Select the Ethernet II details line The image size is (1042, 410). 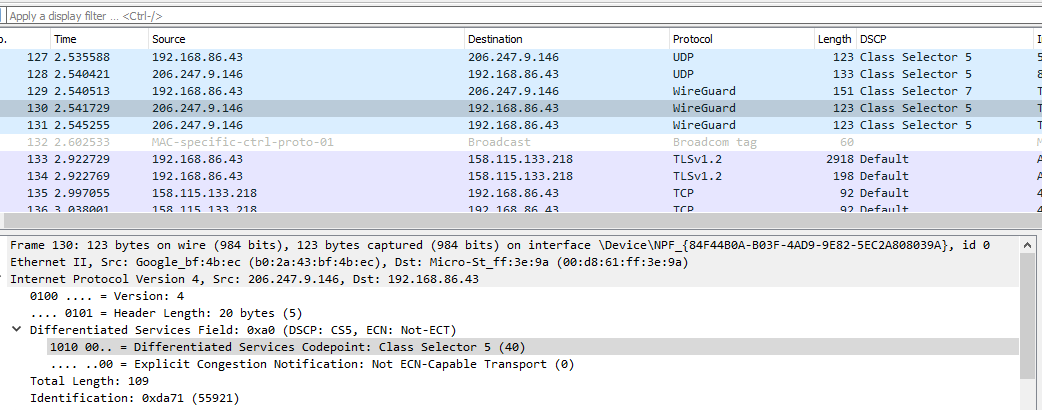300,262
